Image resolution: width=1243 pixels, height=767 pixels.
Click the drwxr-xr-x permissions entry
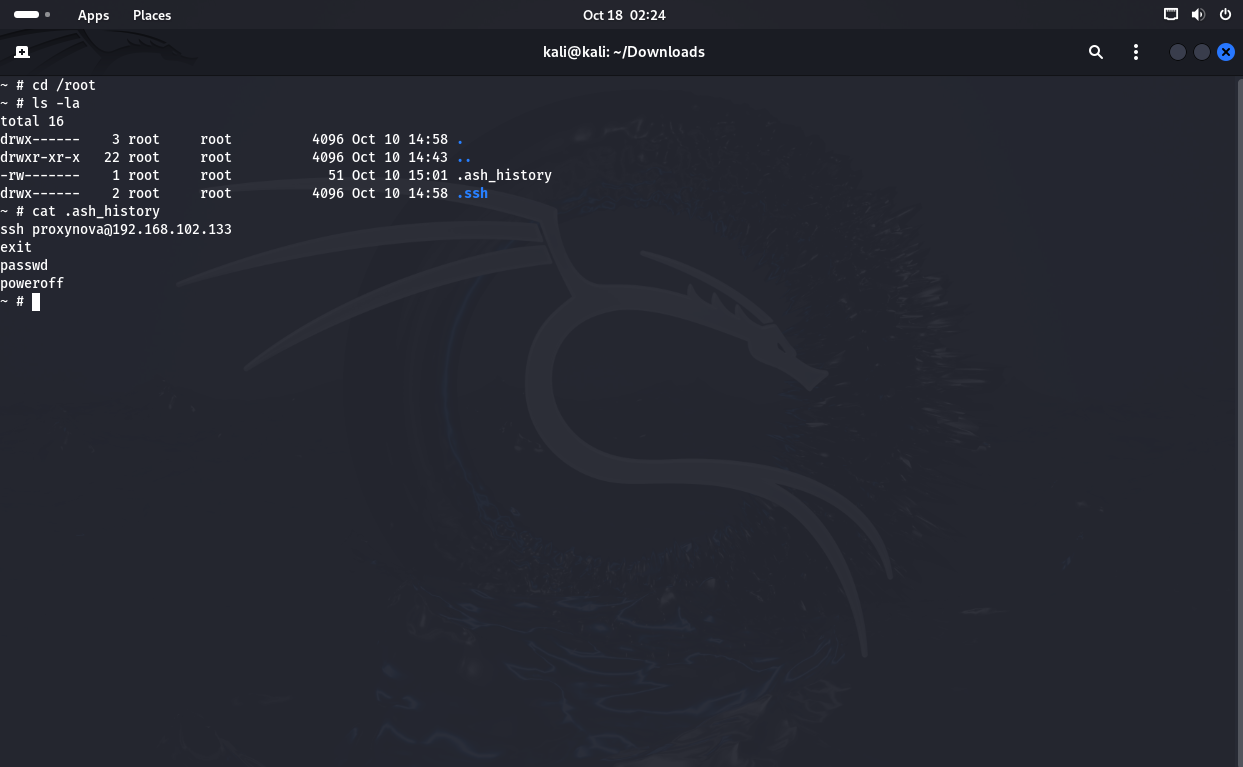click(40, 157)
